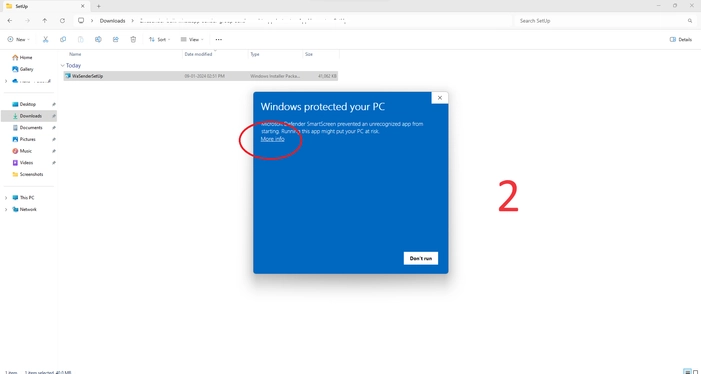
Task: Select the WaSenderSetUp file
Action: 201,76
